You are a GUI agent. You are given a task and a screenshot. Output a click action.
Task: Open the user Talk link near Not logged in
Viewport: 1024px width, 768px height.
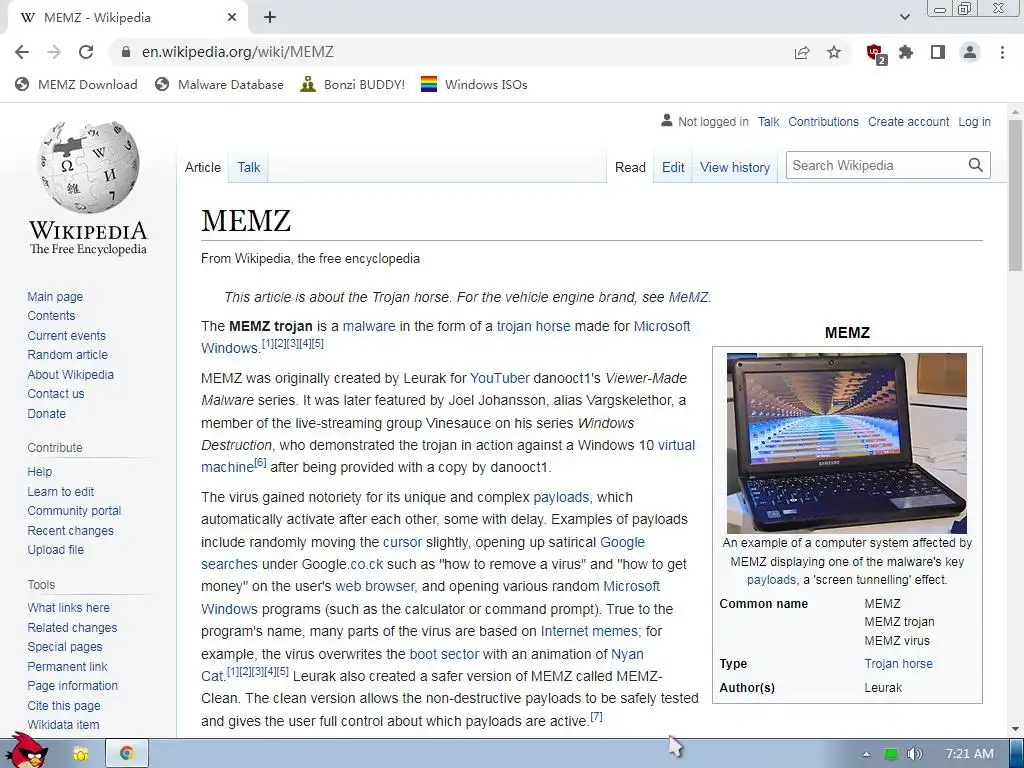tap(769, 121)
